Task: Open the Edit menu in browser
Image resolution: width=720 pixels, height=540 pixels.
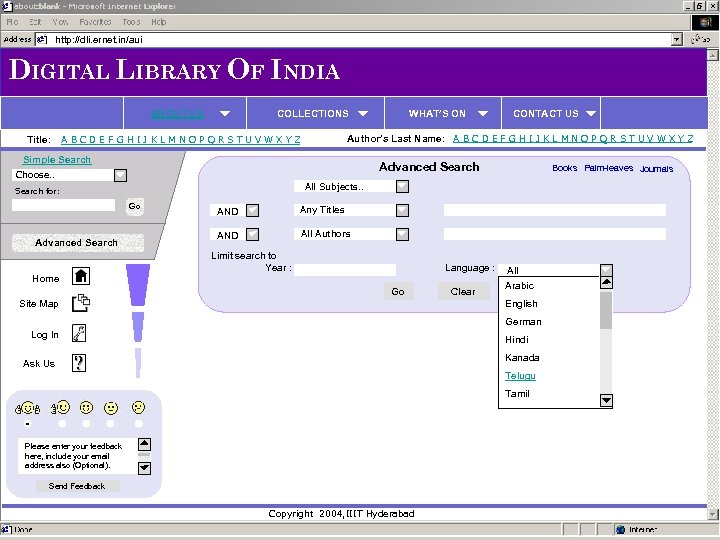Action: tap(35, 22)
